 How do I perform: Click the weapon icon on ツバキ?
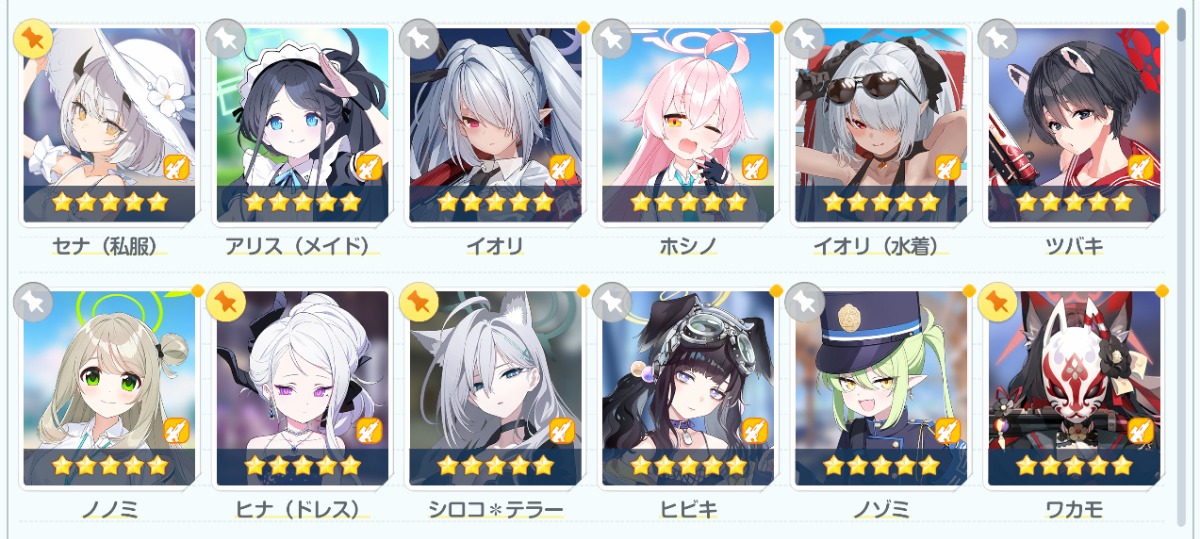tap(1141, 167)
